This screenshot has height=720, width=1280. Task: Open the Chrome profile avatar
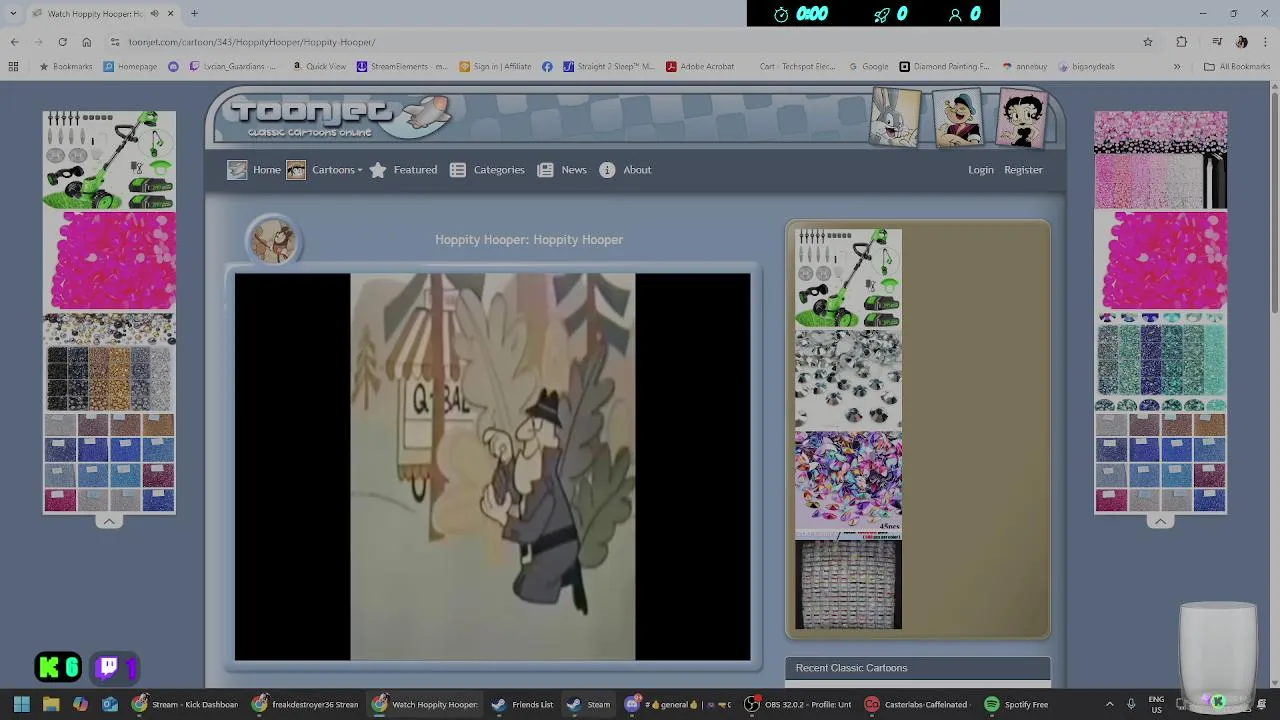pos(1241,42)
